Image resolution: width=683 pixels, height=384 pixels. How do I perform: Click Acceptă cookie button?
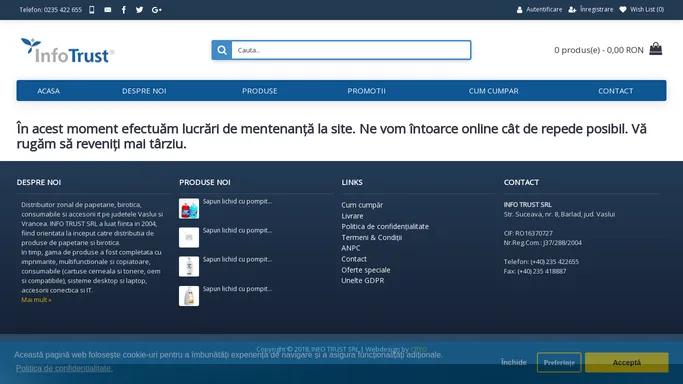click(x=626, y=362)
